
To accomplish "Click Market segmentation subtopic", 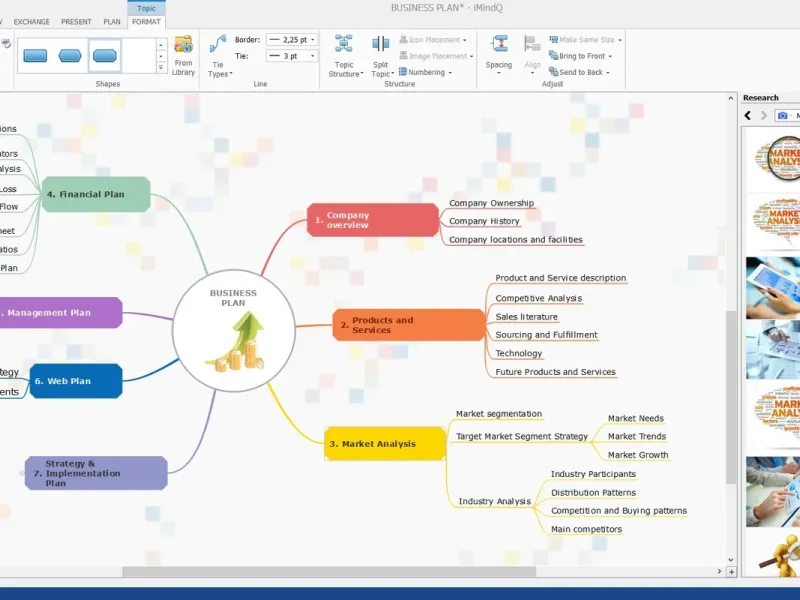I will 499,414.
